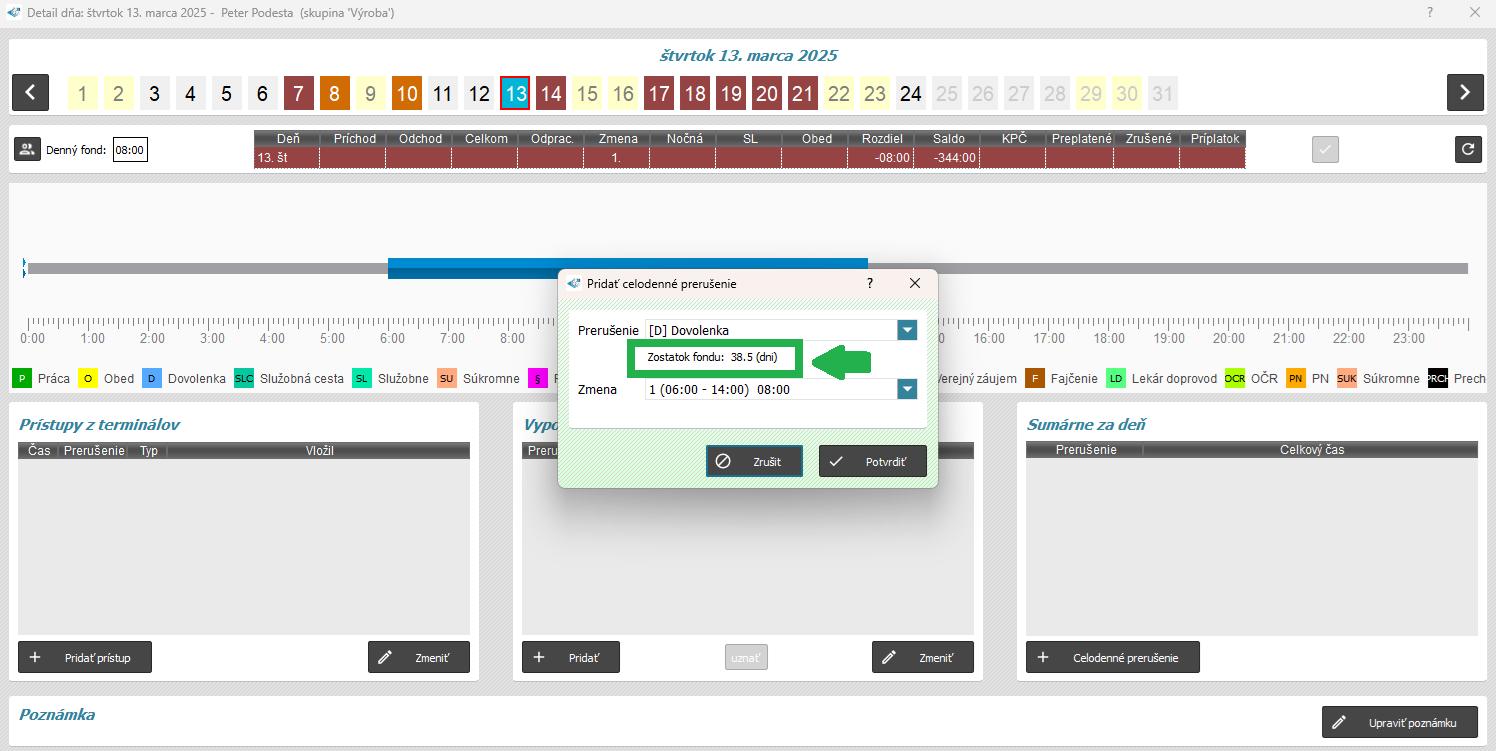This screenshot has width=1496, height=751.
Task: Click the green Práca legend swatch
Action: [22, 378]
